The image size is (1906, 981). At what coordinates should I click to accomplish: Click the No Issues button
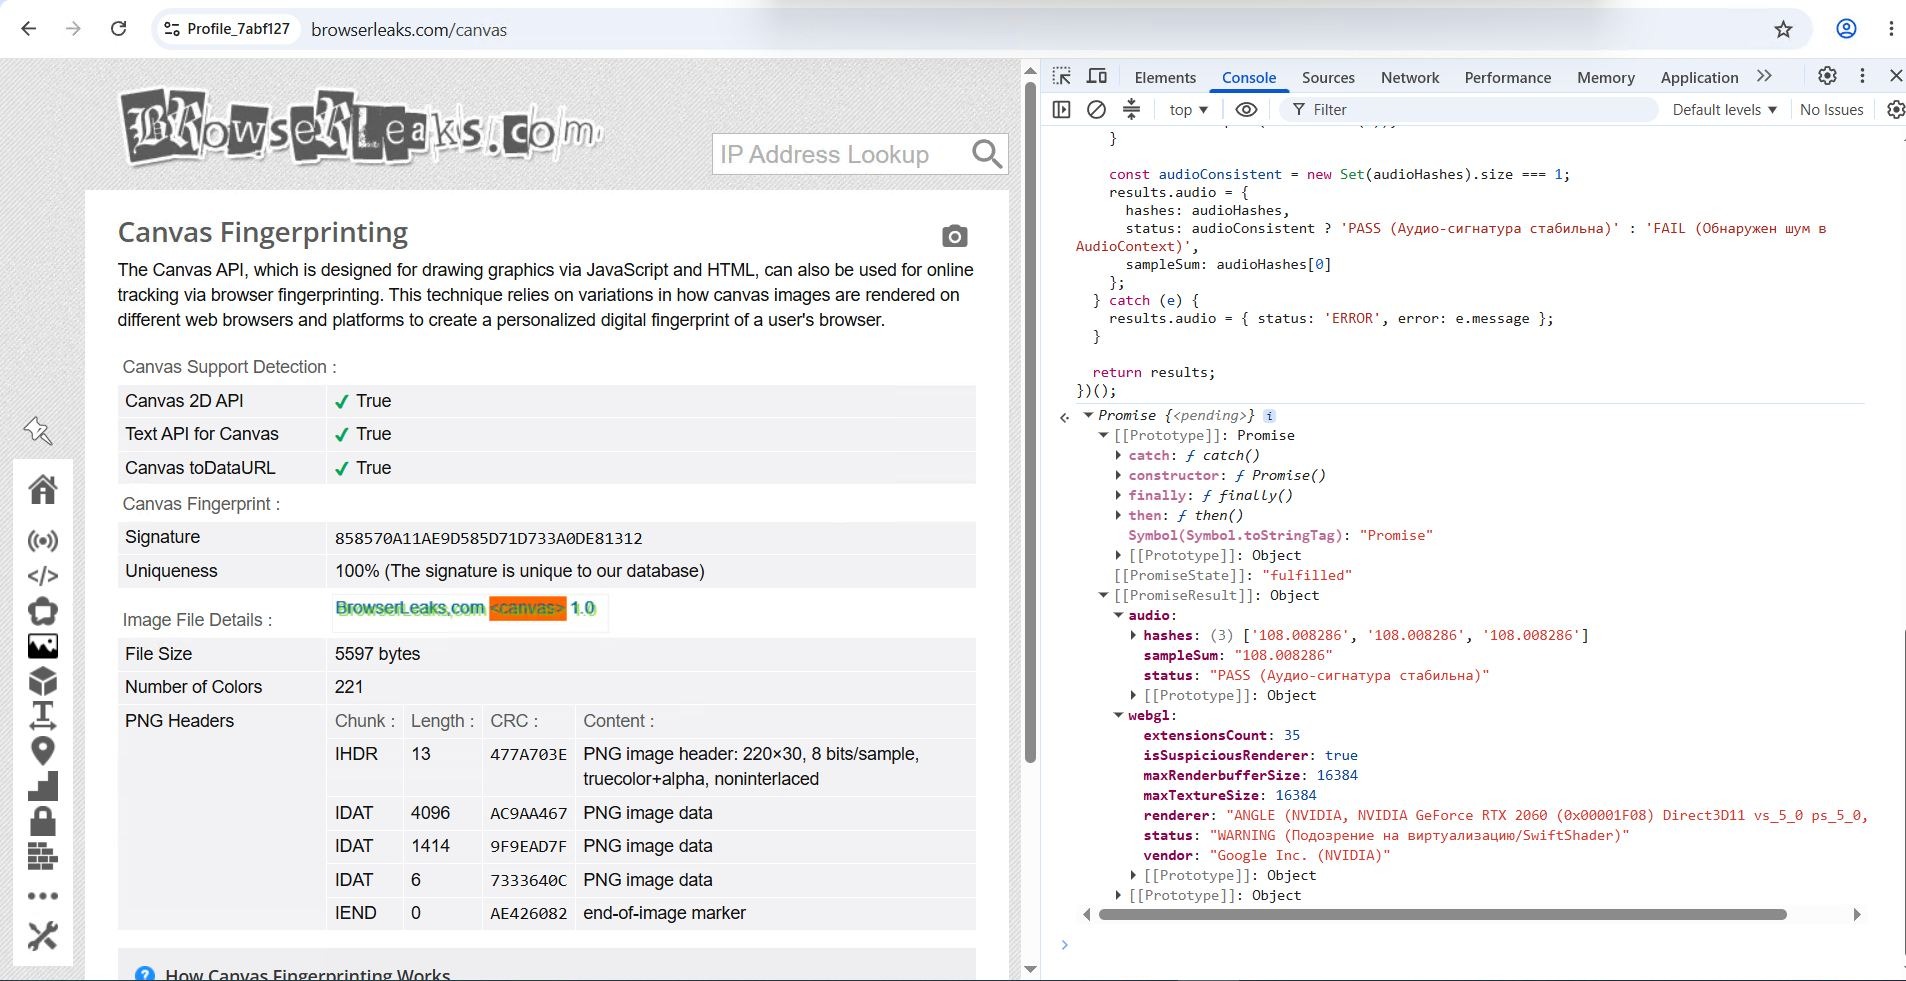(x=1831, y=110)
